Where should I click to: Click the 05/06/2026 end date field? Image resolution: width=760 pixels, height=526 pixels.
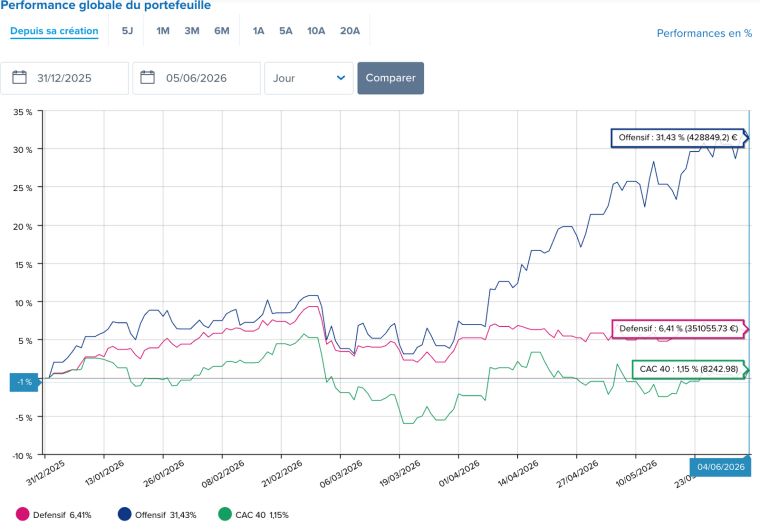pos(197,78)
